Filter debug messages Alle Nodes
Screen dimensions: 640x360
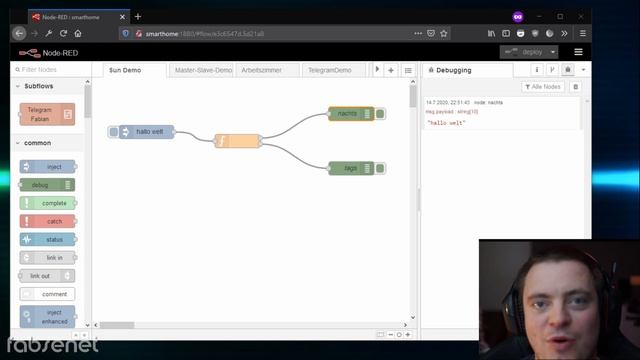click(543, 87)
